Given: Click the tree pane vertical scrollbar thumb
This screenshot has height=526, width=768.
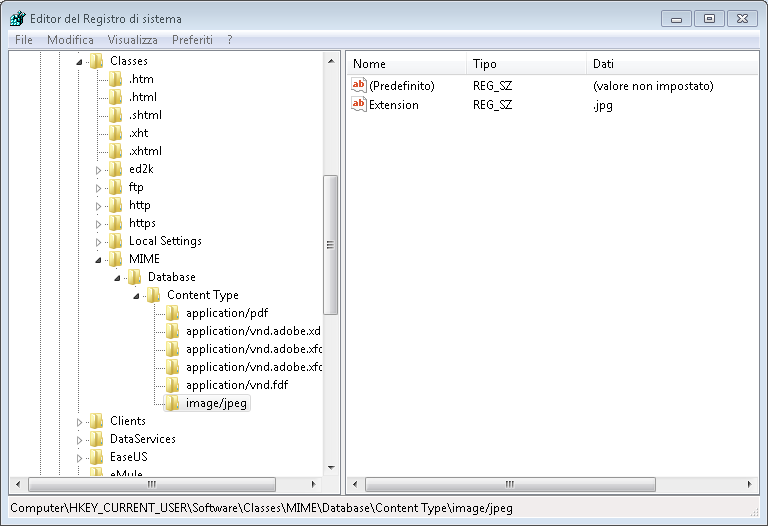Looking at the screenshot, I should 331,244.
